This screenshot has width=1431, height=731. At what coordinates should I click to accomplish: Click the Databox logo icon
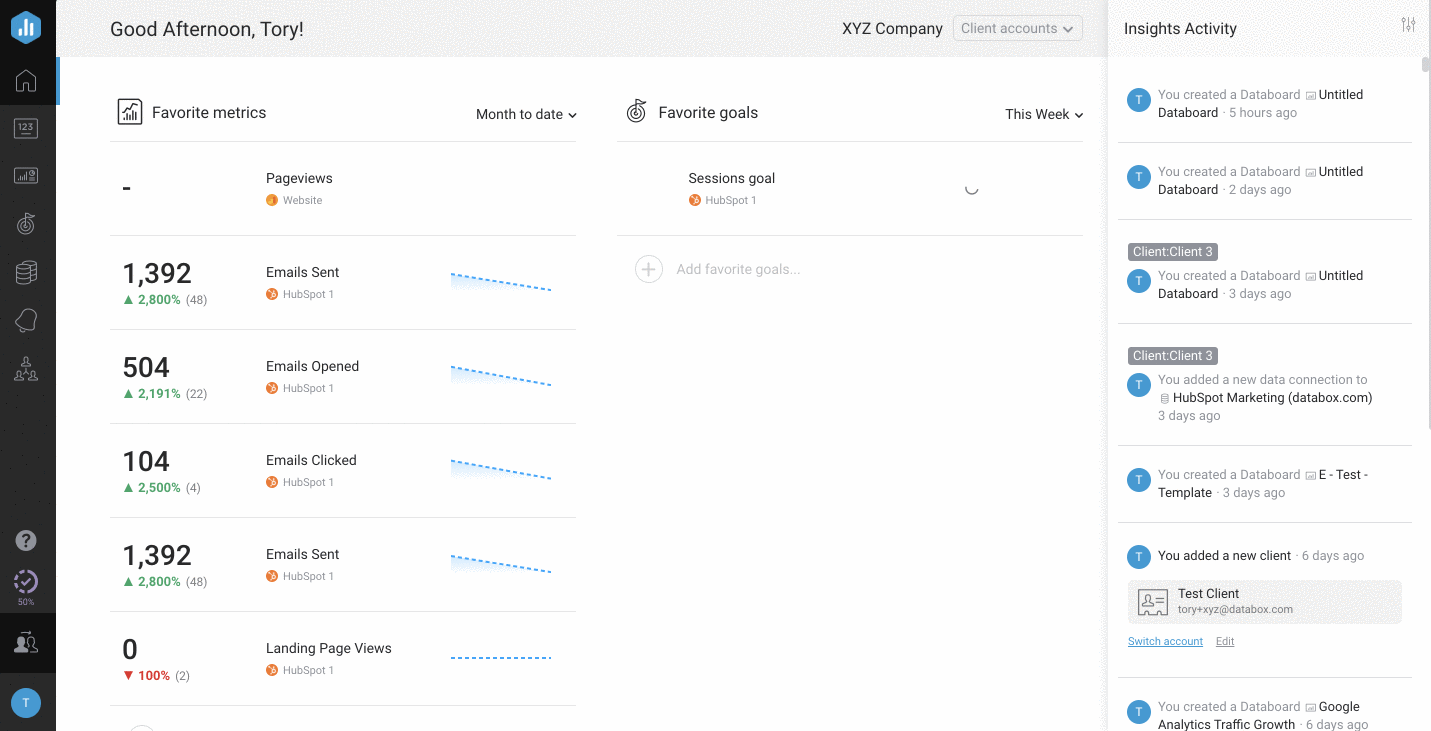click(27, 27)
